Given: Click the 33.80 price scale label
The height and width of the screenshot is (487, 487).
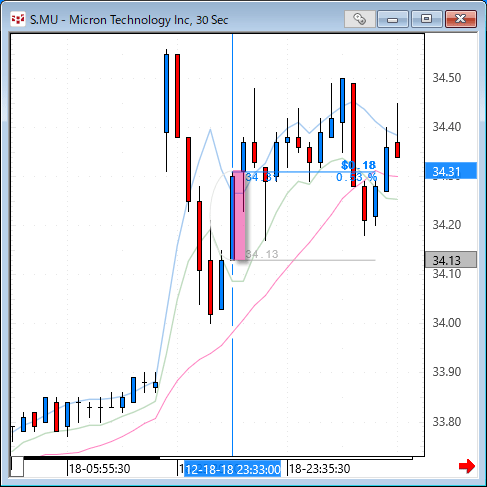Looking at the screenshot, I should pos(447,422).
